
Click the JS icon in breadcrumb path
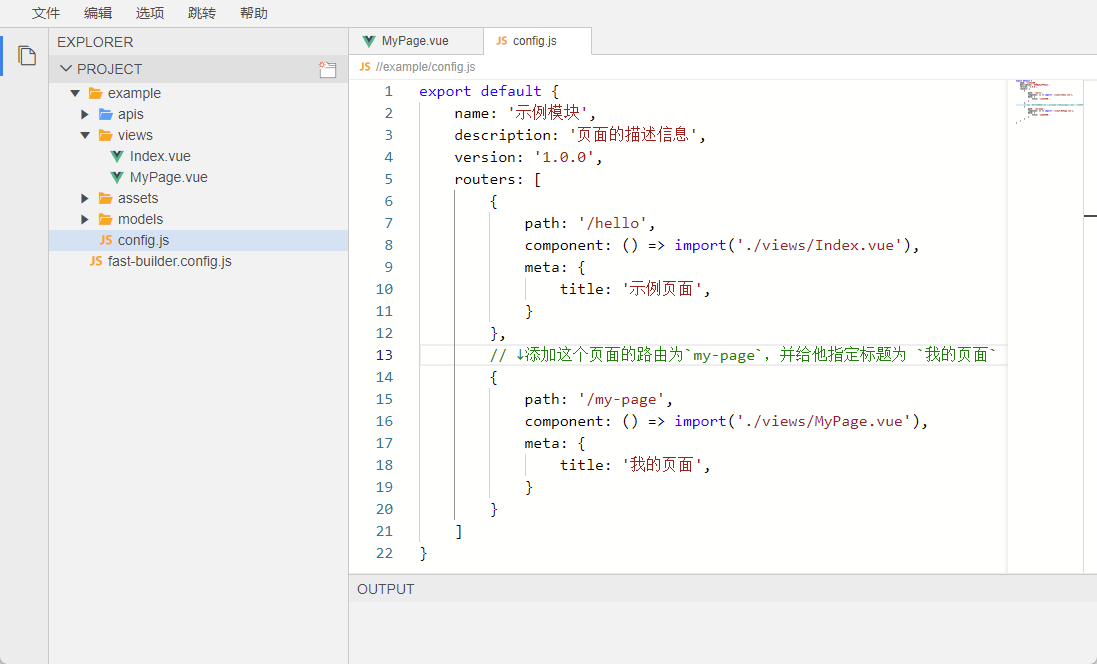point(365,67)
